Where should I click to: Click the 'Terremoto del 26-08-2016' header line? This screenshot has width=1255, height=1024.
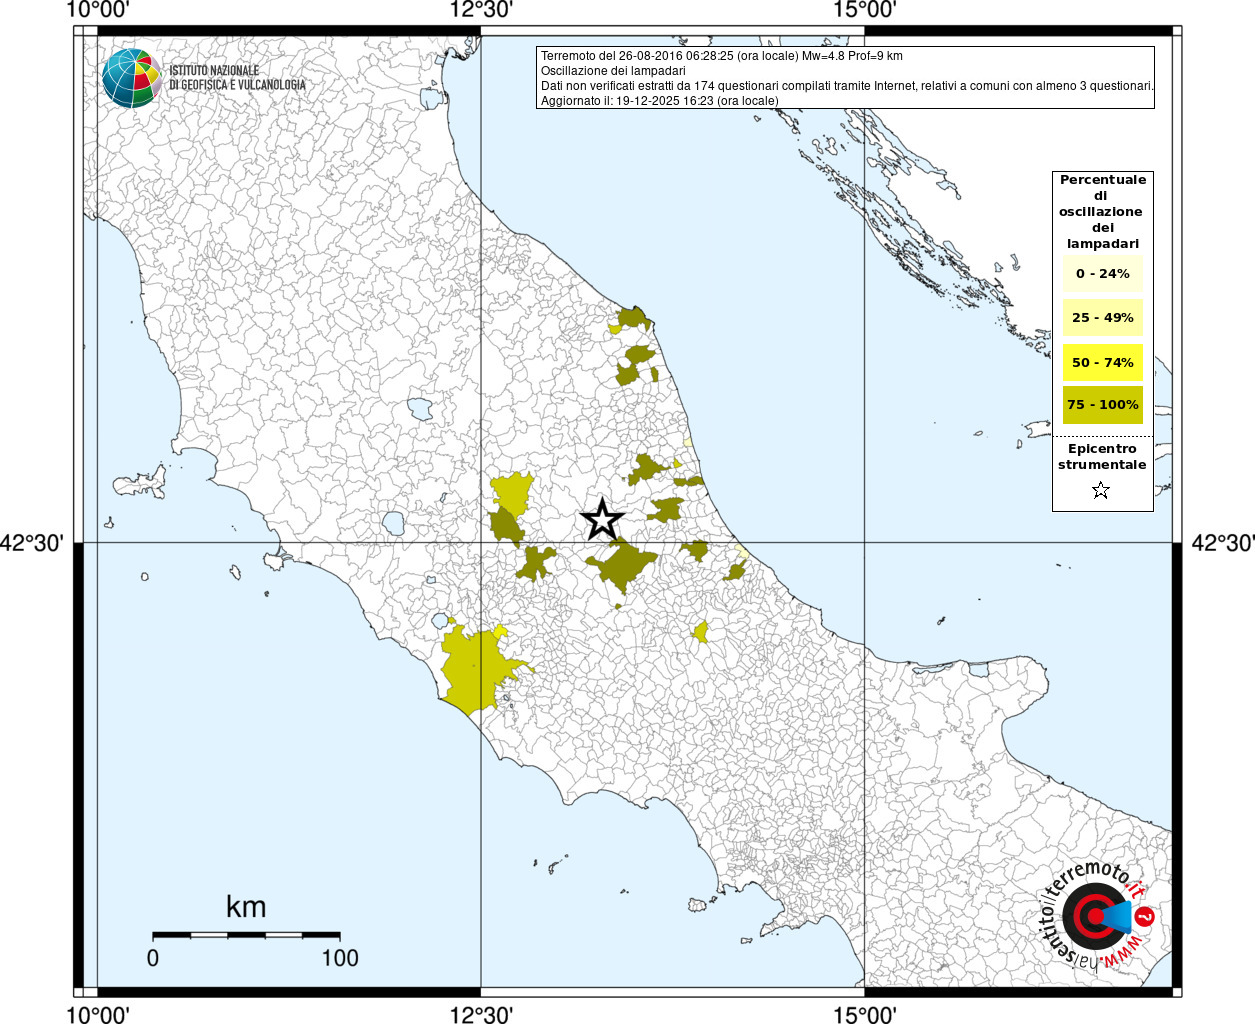[722, 56]
